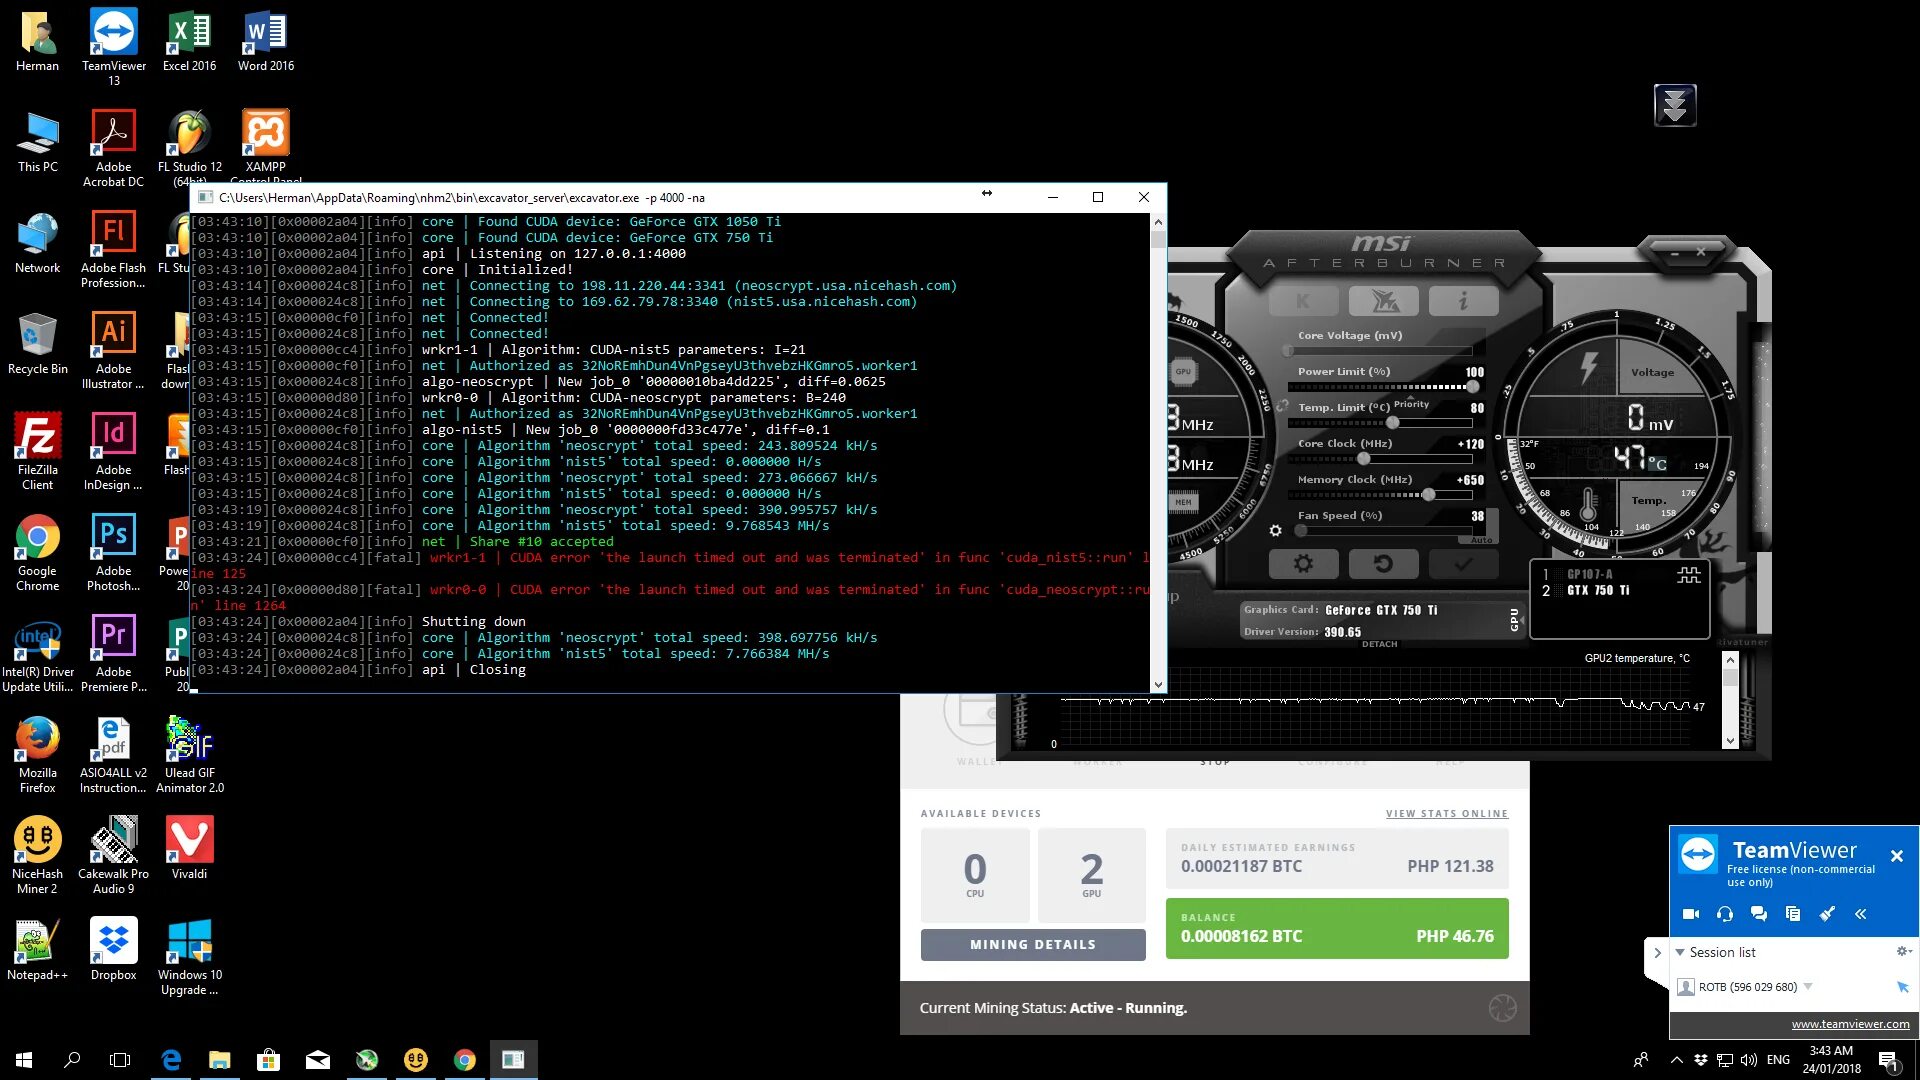
Task: Collapse the TeamViewer side panel arrow
Action: pyautogui.click(x=1657, y=953)
